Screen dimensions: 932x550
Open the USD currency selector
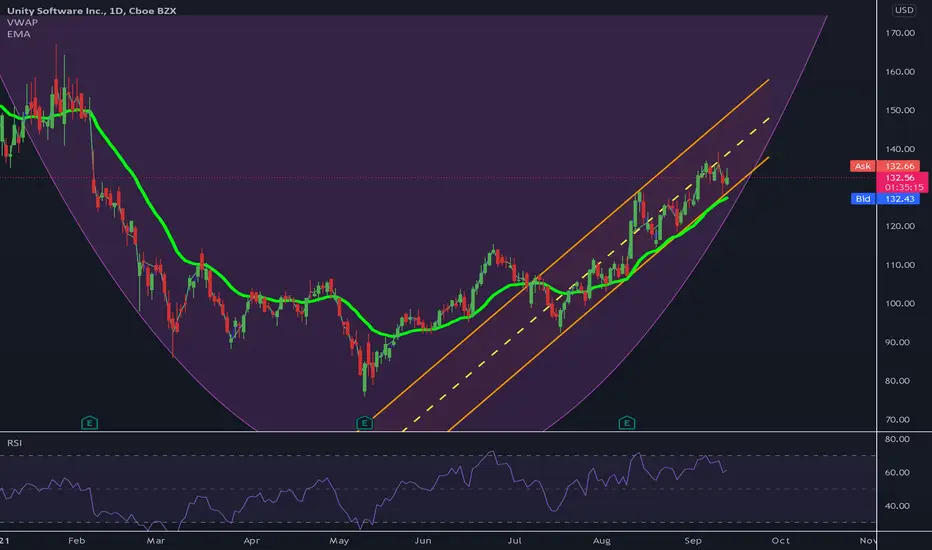pos(904,10)
